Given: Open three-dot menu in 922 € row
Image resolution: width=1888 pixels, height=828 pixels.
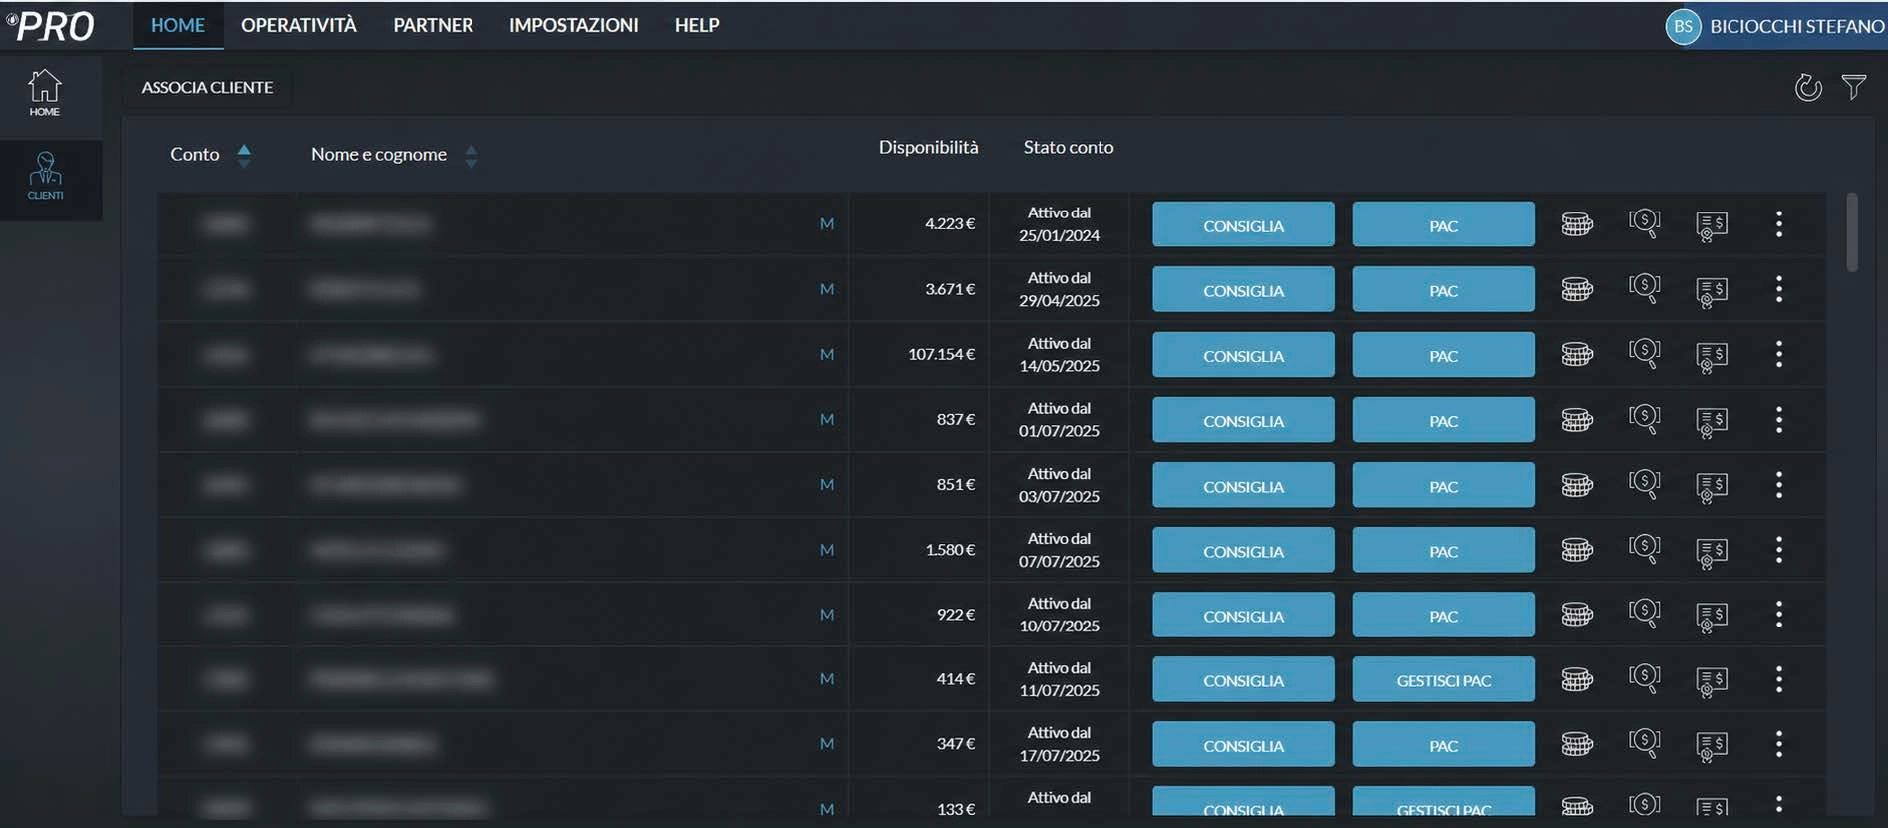Looking at the screenshot, I should 1778,614.
